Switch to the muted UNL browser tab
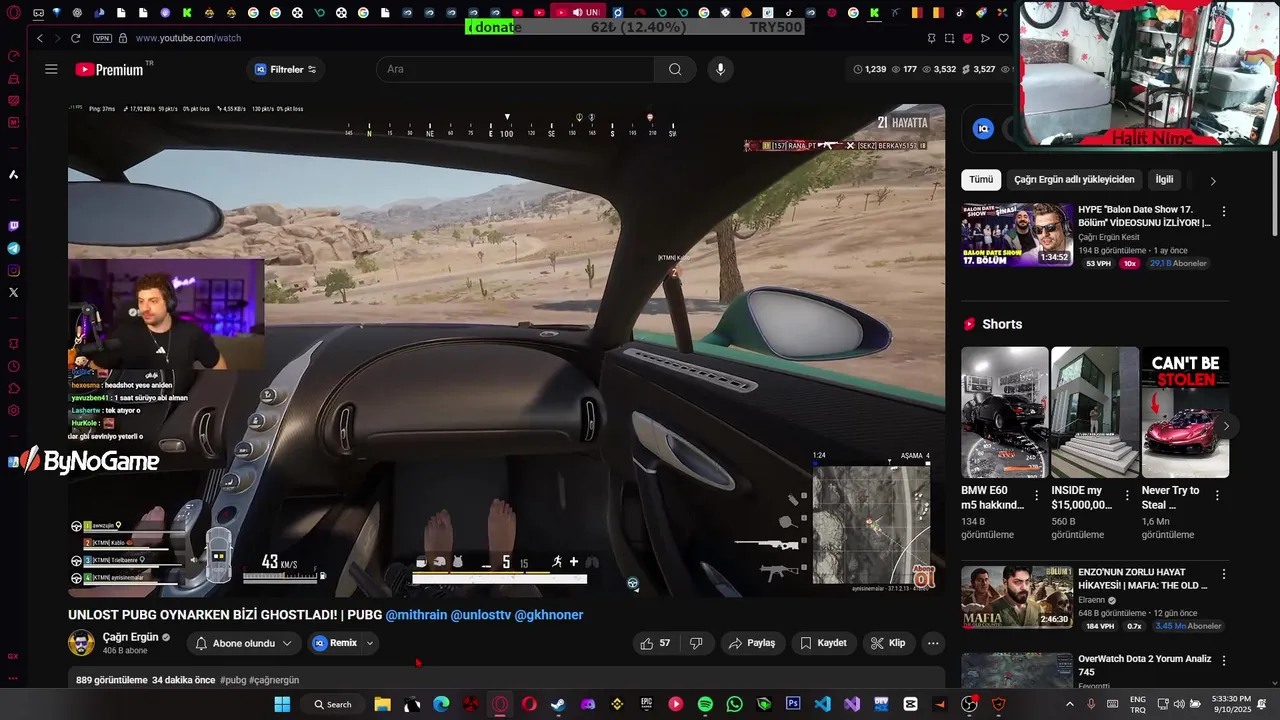 click(577, 13)
